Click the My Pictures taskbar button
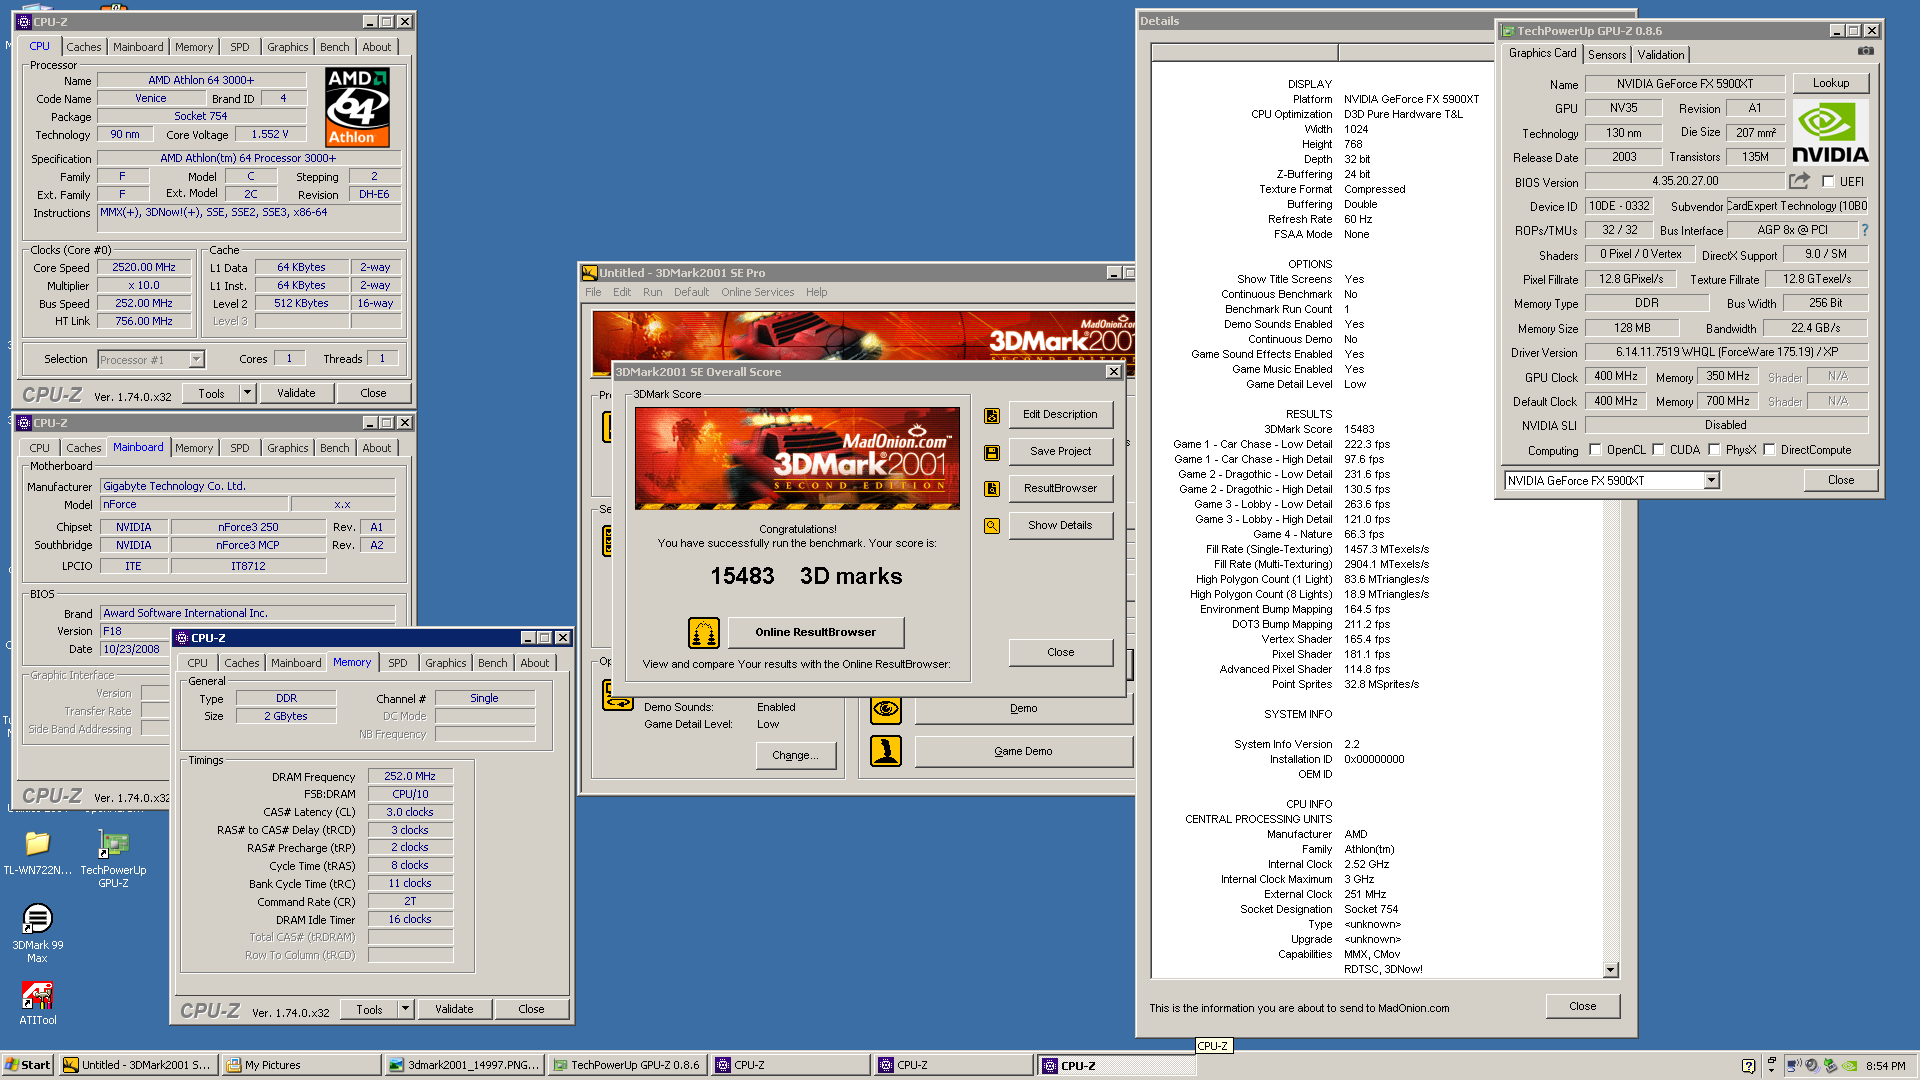This screenshot has height=1080, width=1920. pos(302,1065)
